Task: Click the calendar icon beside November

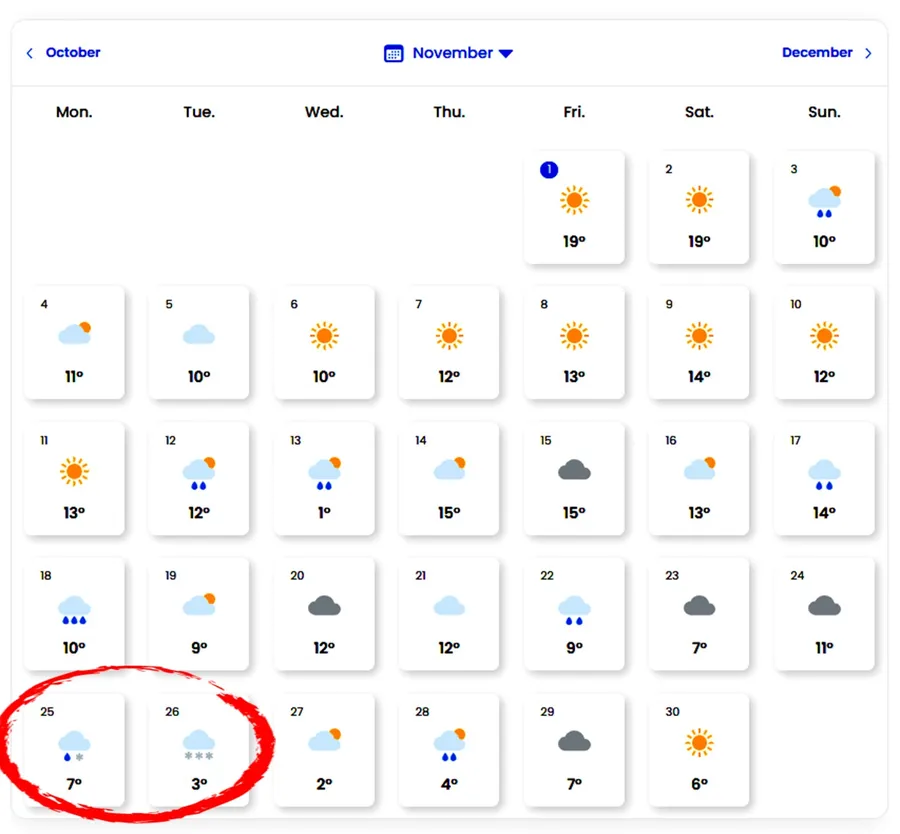Action: (394, 53)
